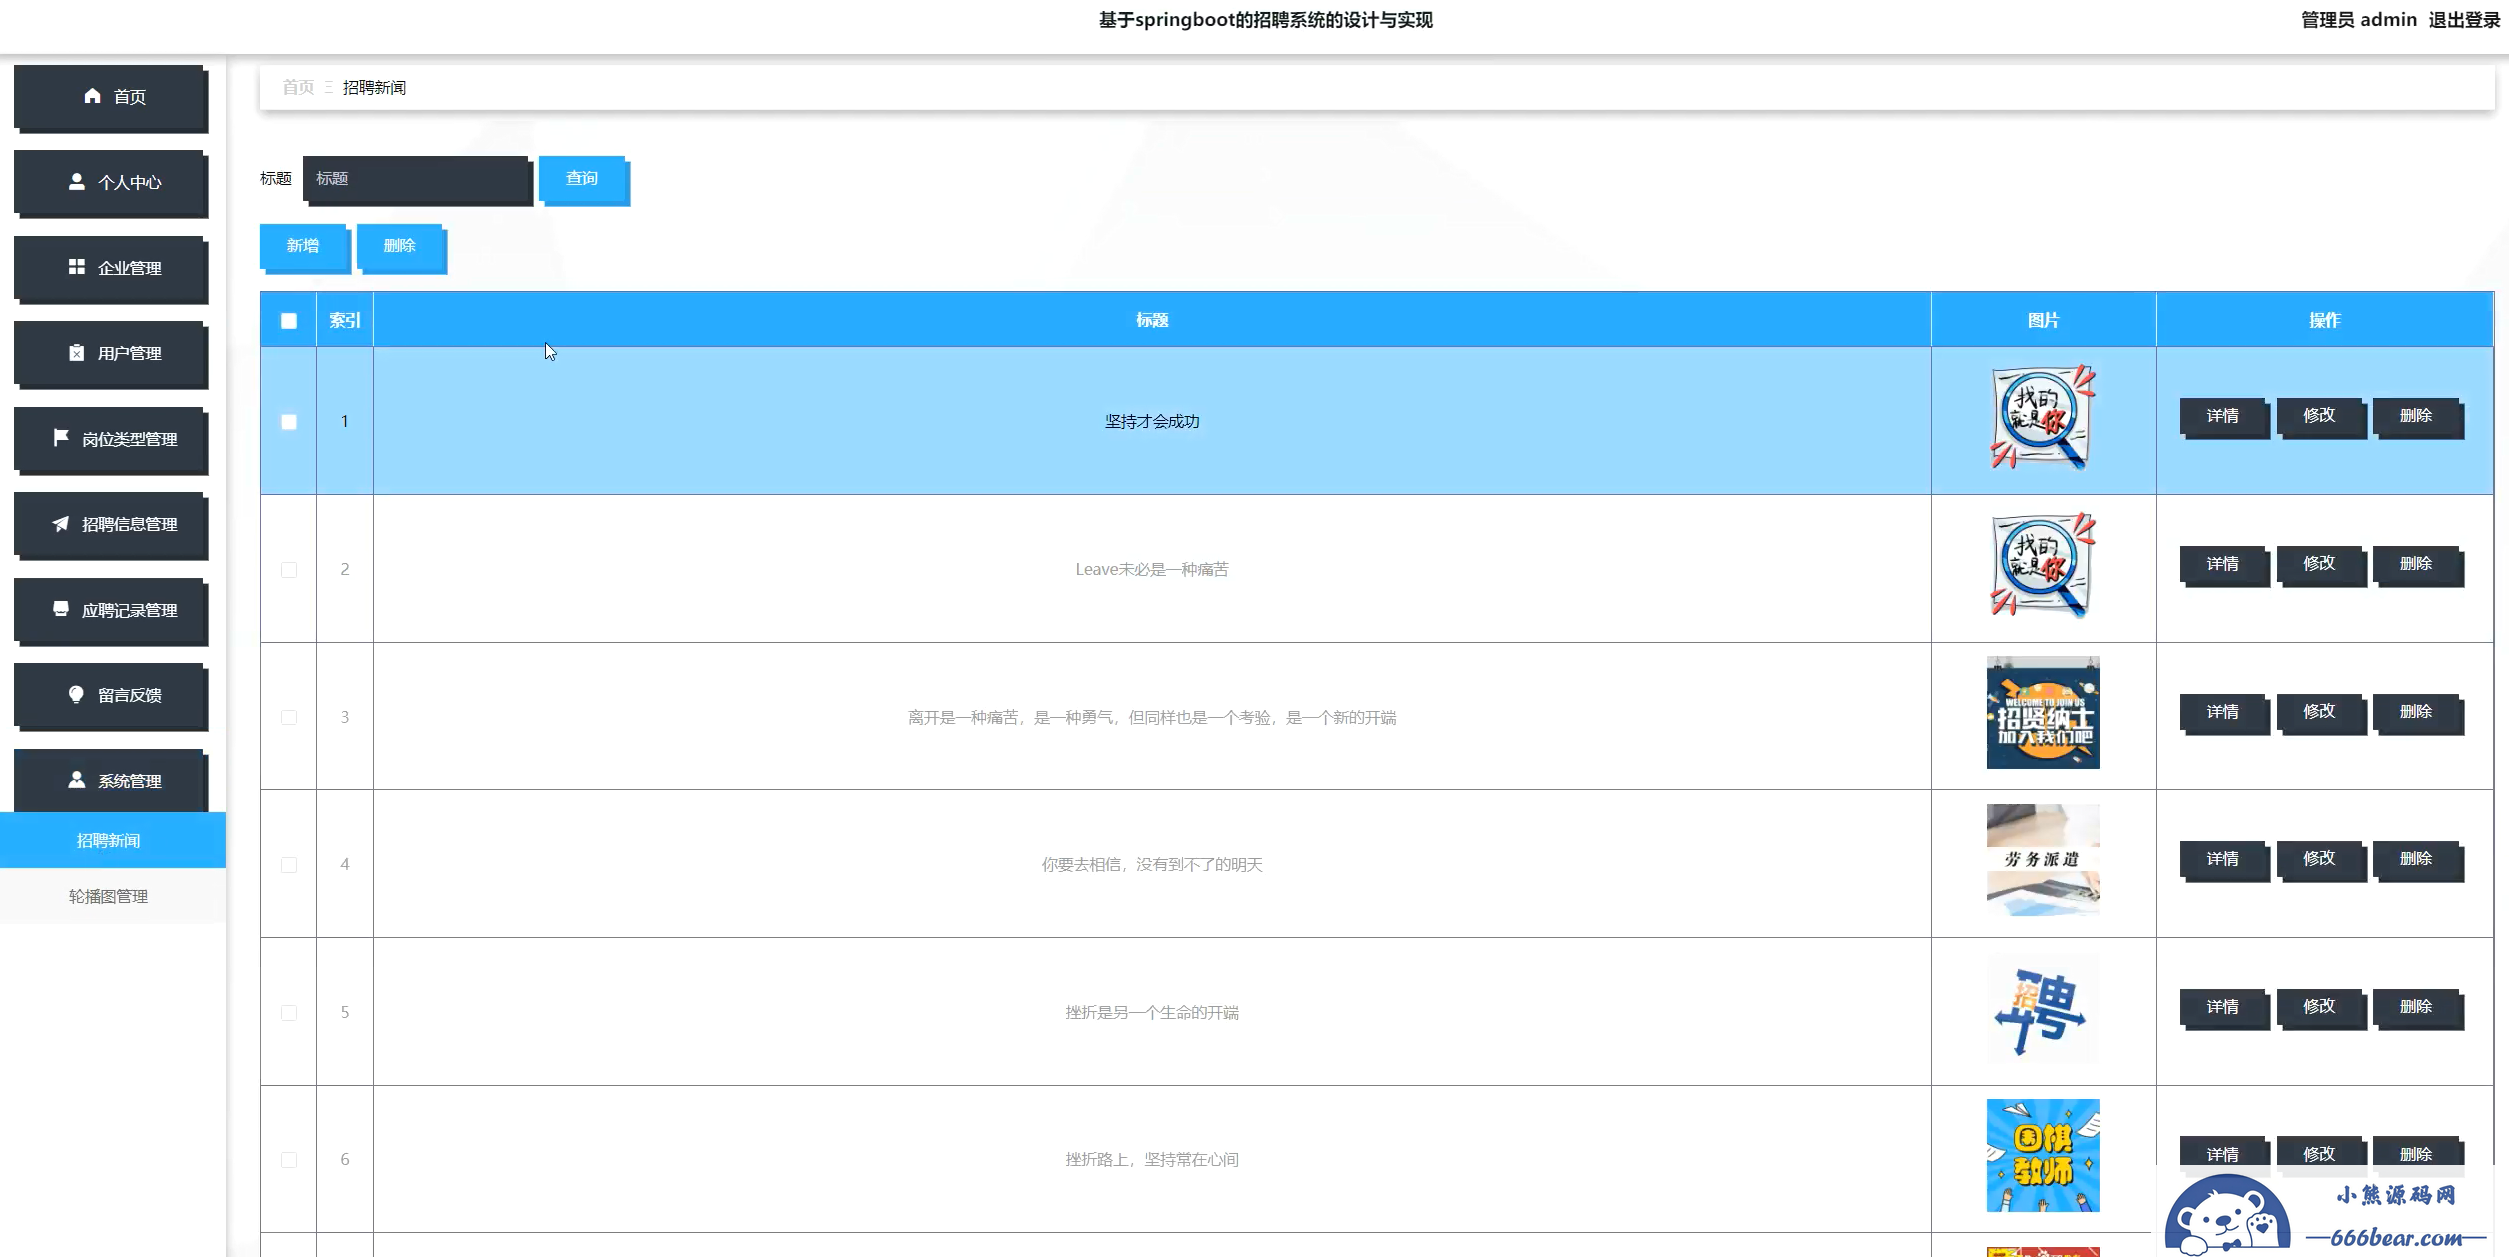This screenshot has width=2509, height=1257.
Task: Collapse the 系统管理 sidebar menu
Action: [111, 782]
